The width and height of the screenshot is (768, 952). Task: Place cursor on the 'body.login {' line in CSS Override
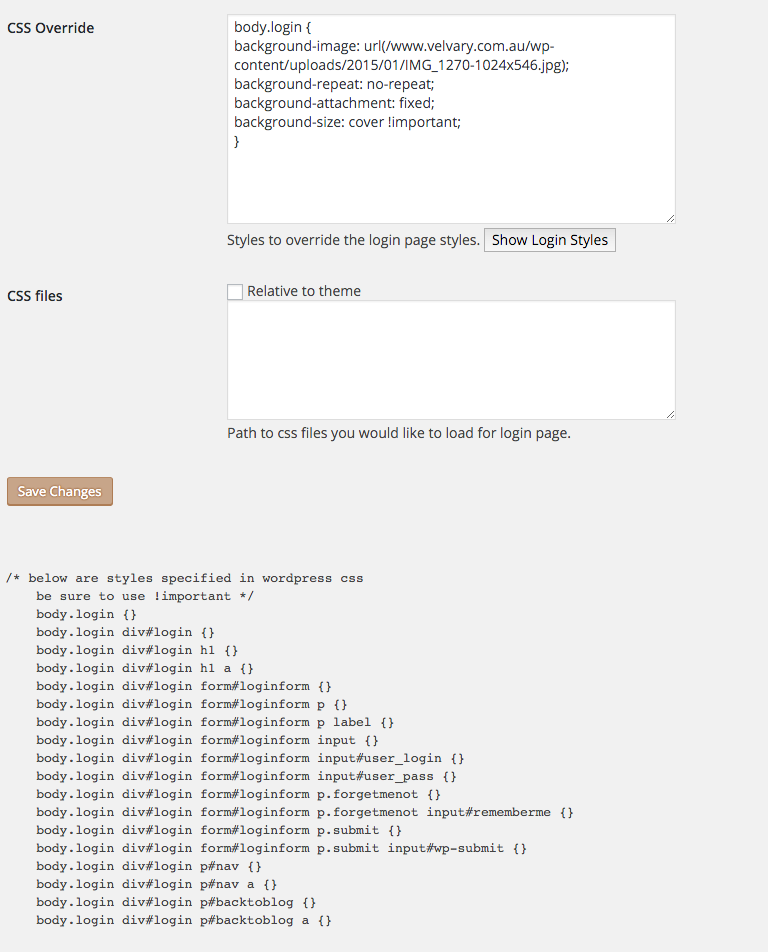click(x=273, y=27)
